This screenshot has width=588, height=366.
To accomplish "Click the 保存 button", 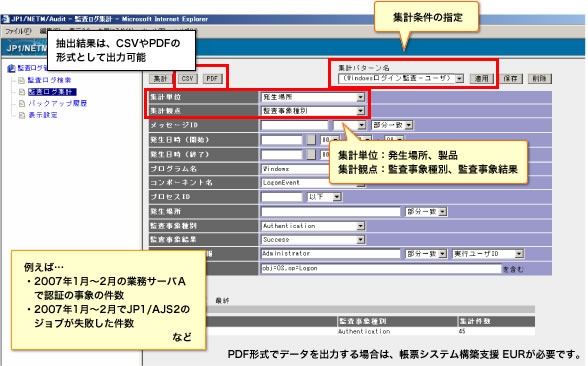I will pyautogui.click(x=511, y=78).
